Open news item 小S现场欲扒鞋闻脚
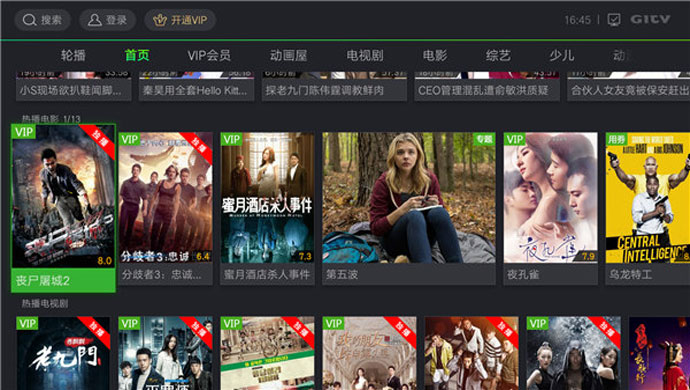Viewport: 690px width, 390px height. (x=73, y=87)
